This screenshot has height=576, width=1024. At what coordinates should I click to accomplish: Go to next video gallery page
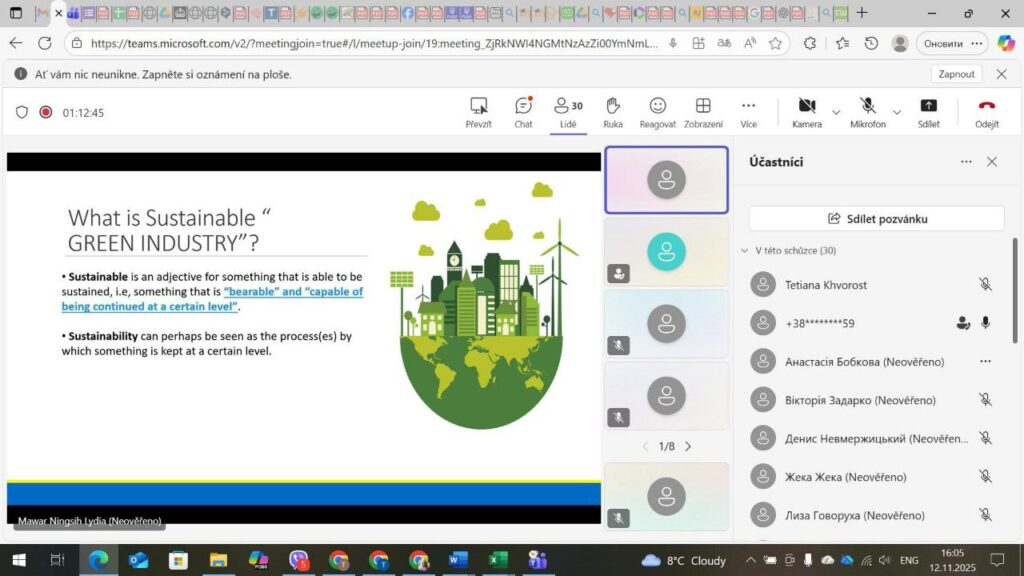pos(688,446)
